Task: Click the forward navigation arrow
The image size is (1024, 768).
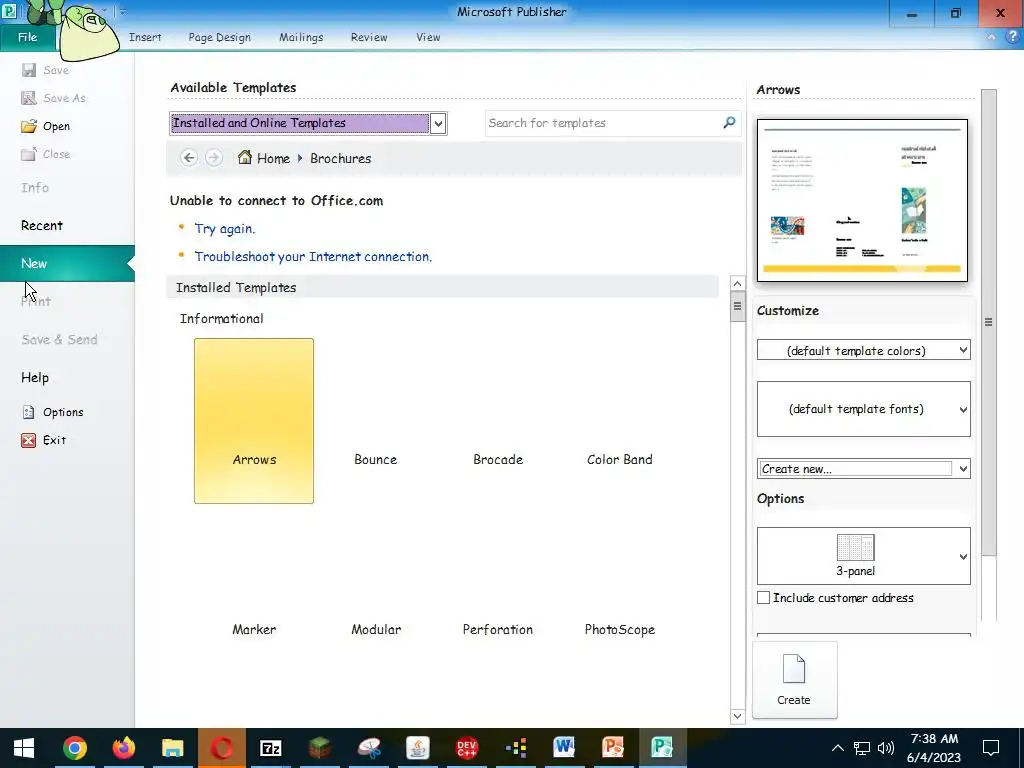Action: [x=214, y=158]
